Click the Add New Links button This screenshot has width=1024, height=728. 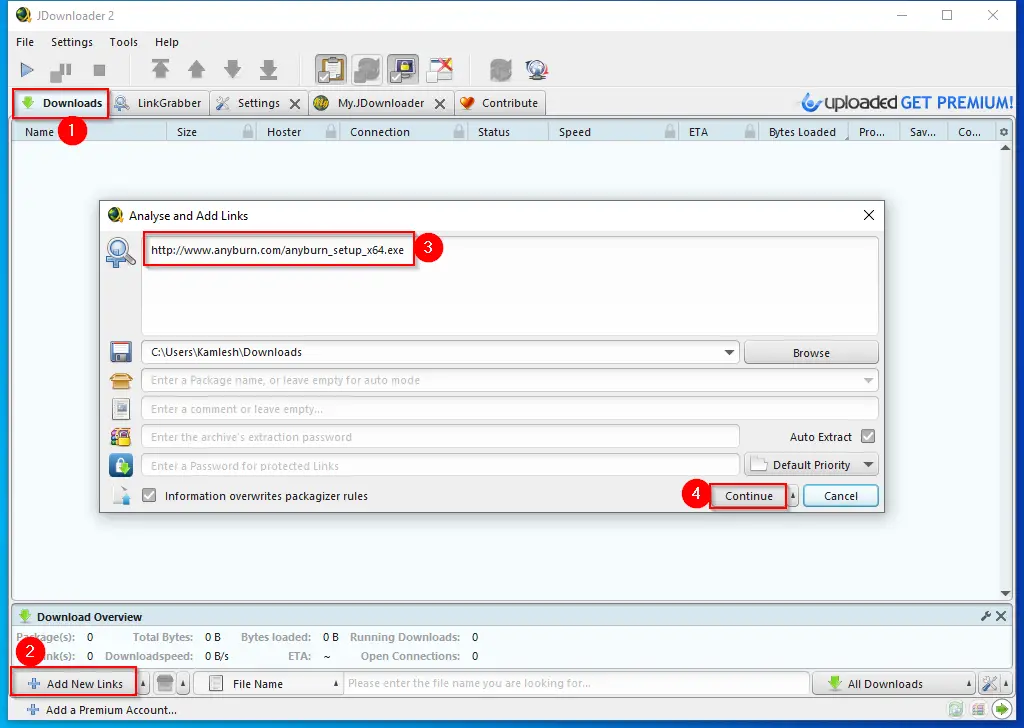(x=74, y=684)
